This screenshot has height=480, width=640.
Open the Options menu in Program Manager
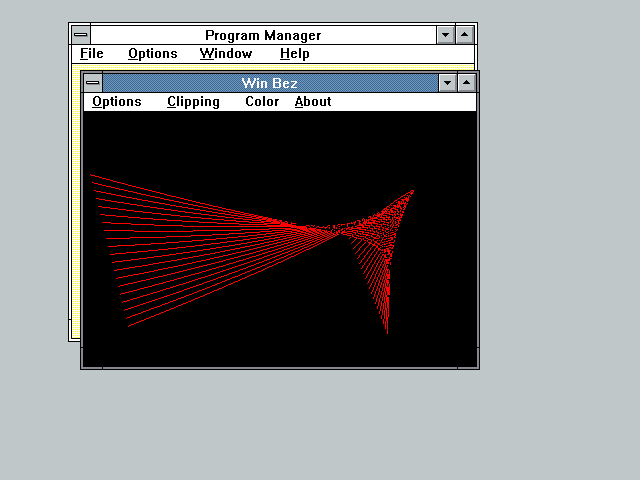click(153, 54)
